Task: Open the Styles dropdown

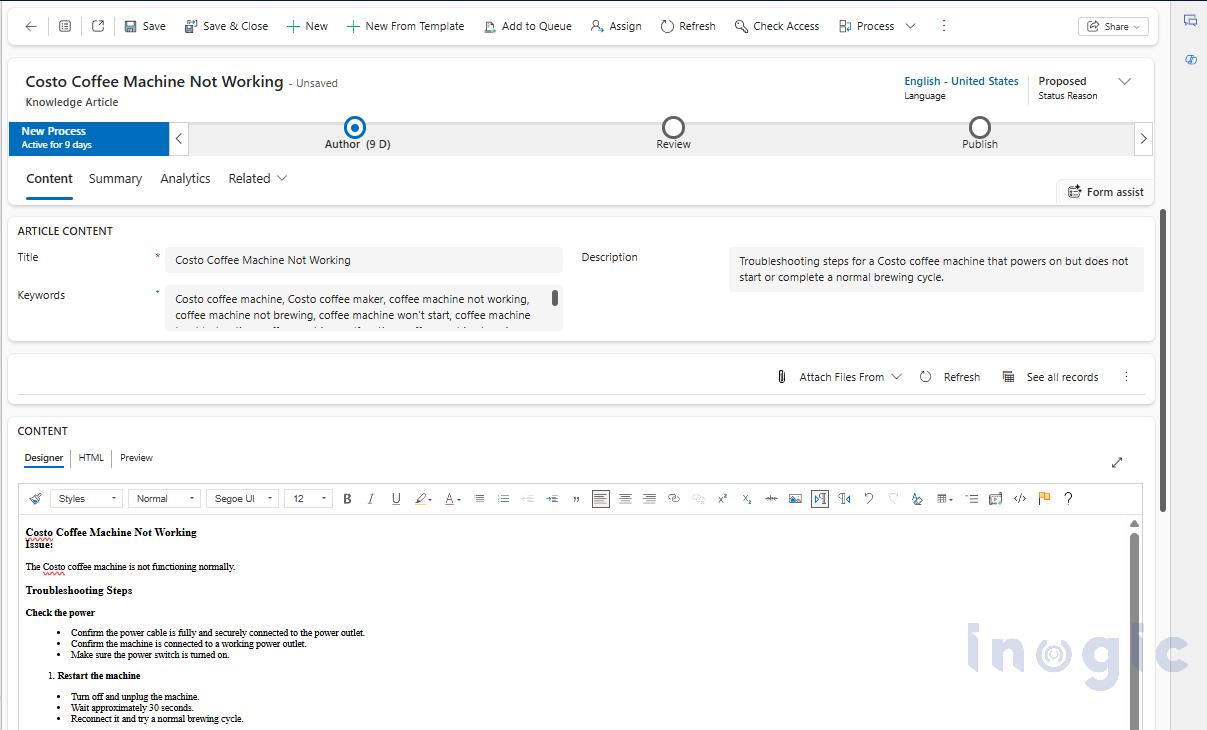Action: pos(86,498)
